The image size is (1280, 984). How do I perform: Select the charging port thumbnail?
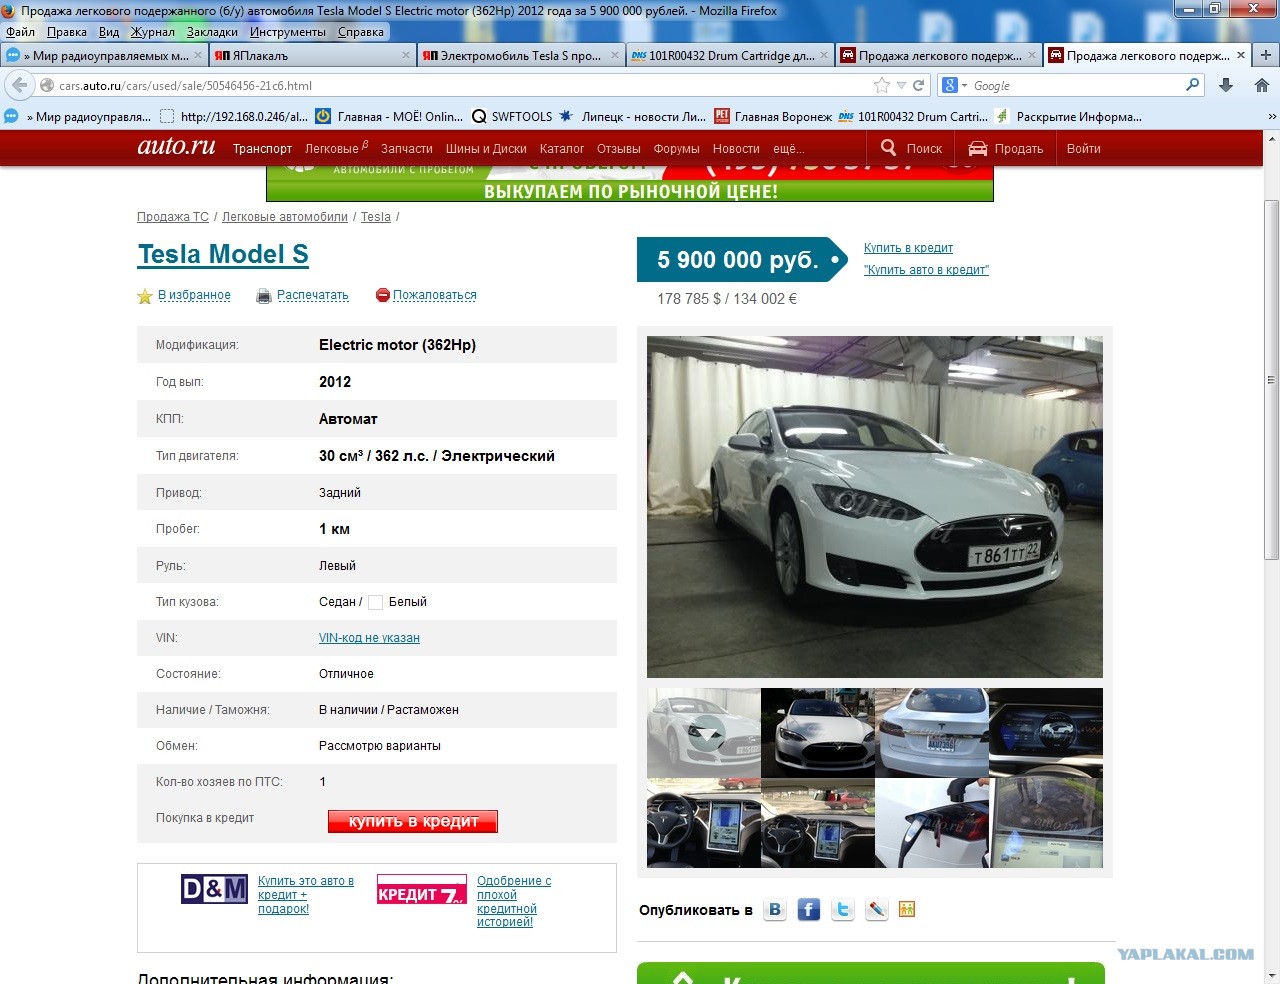tap(932, 823)
